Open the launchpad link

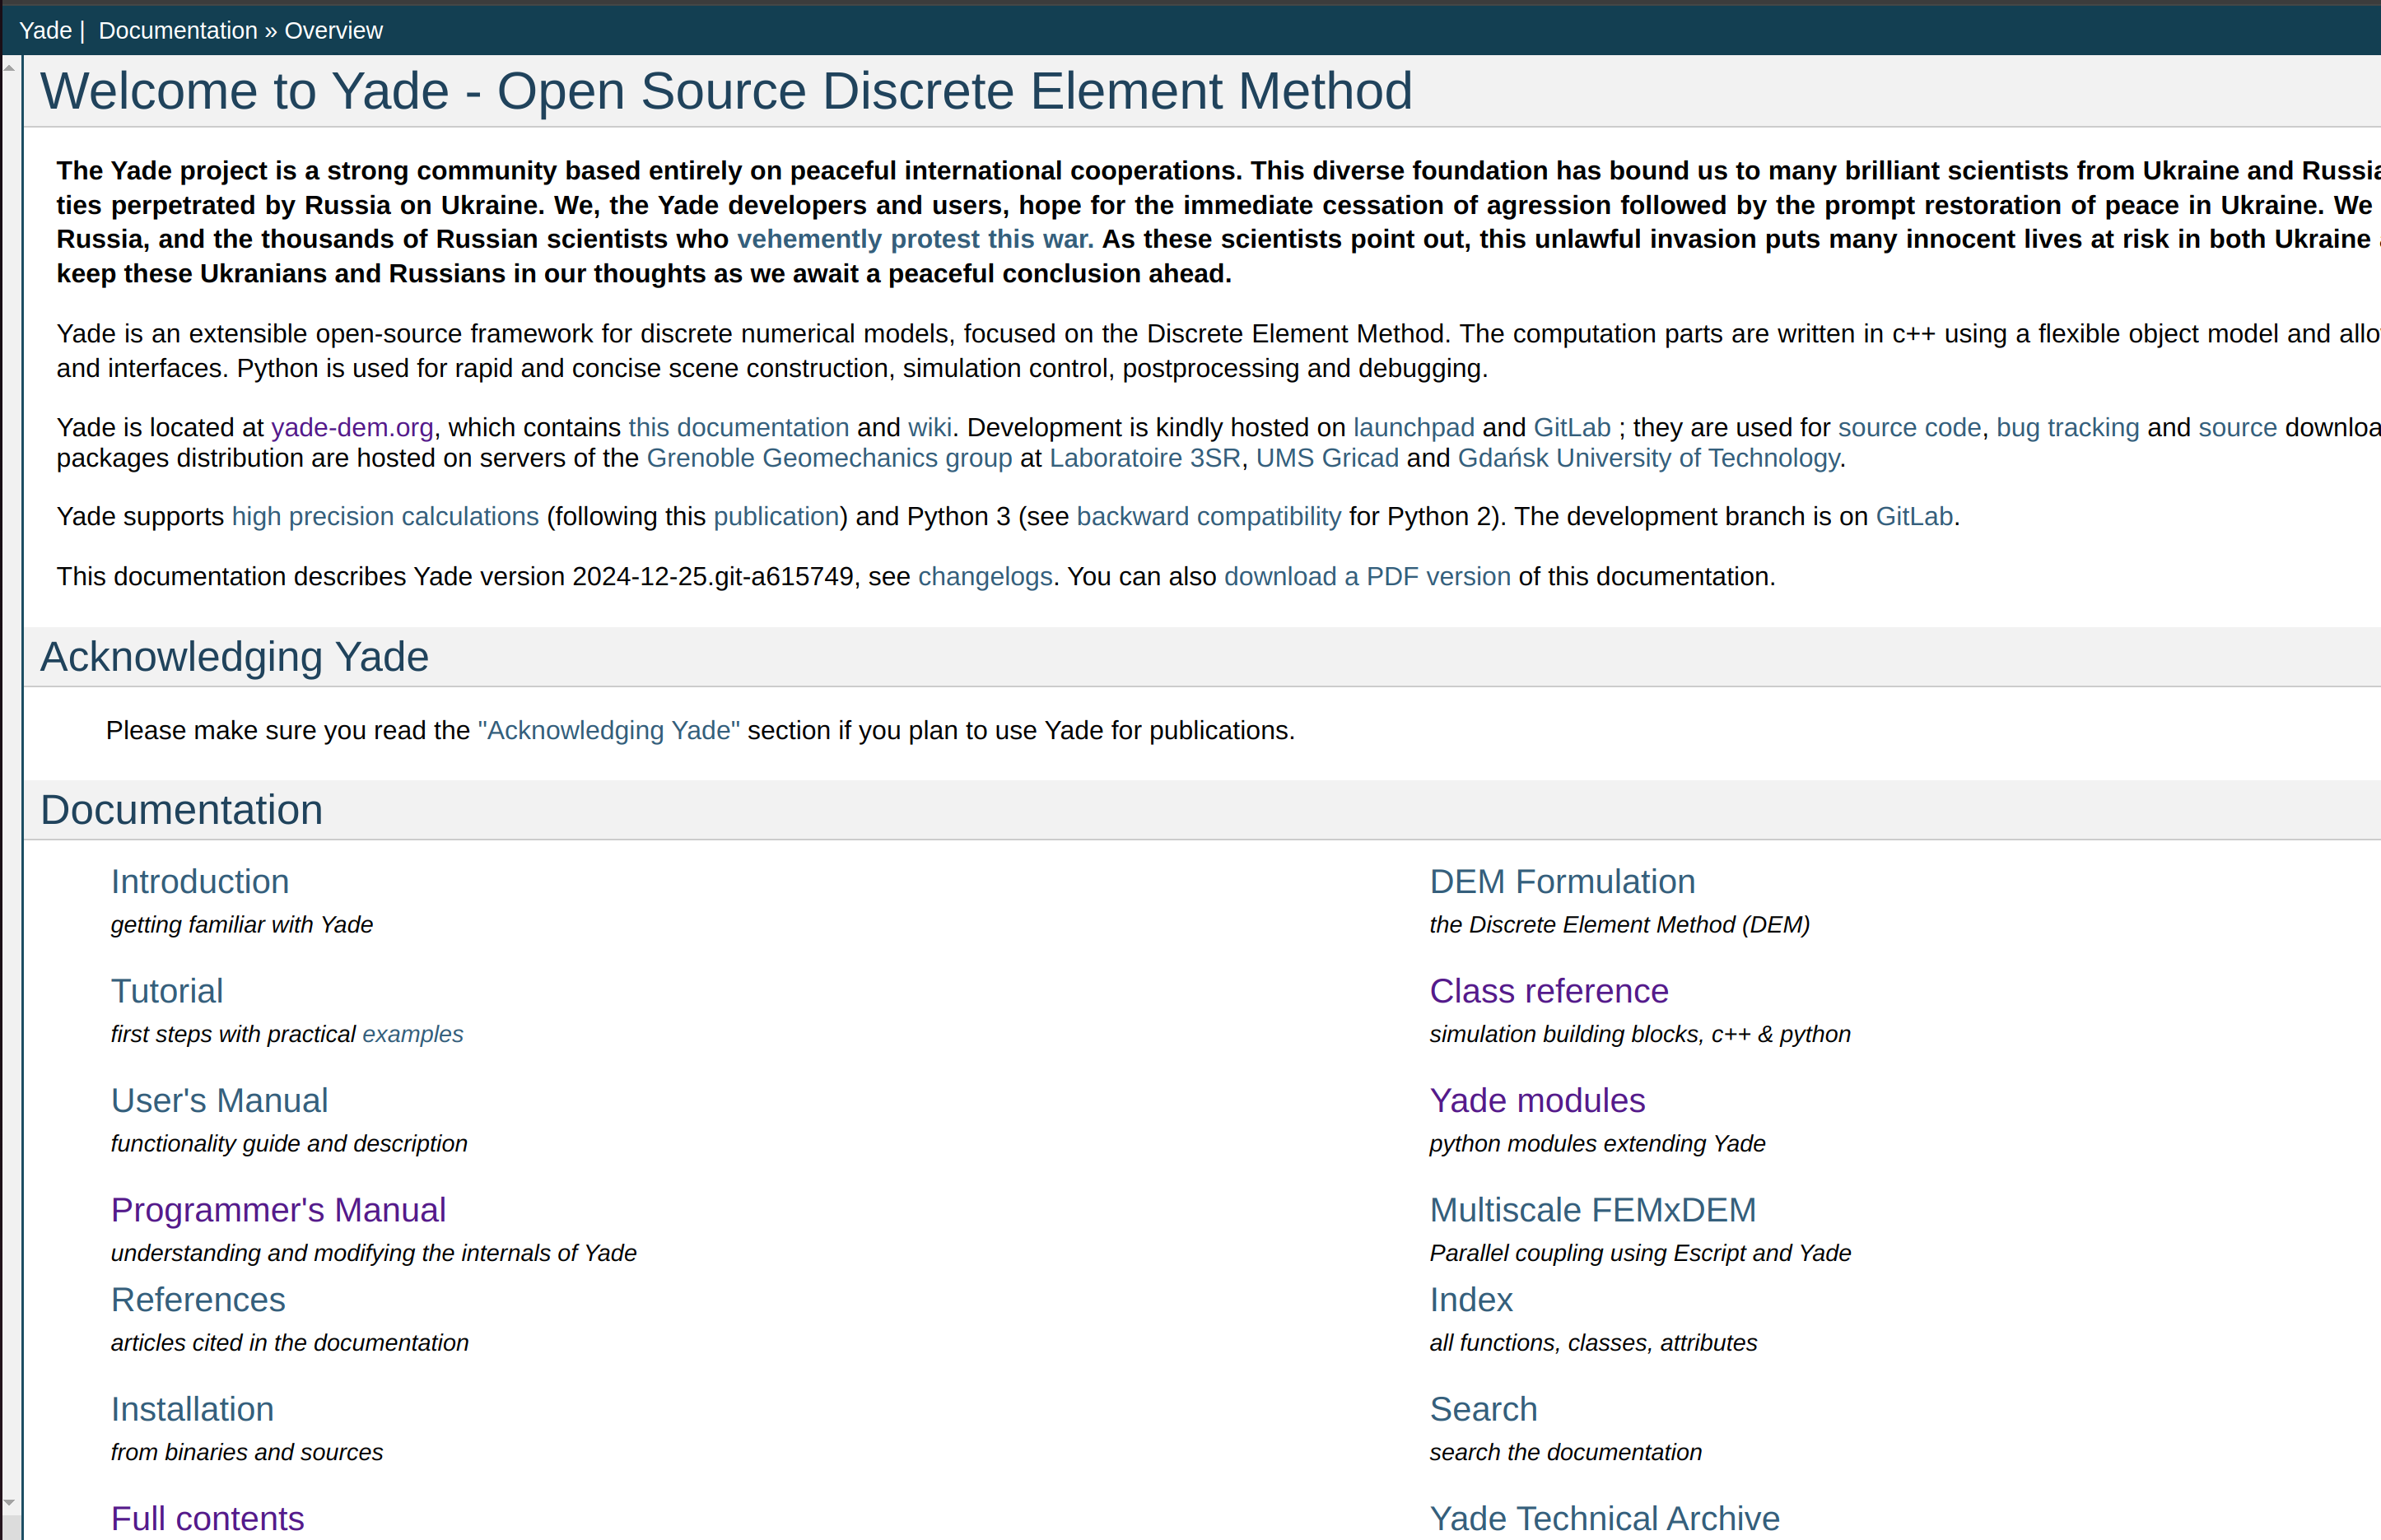pyautogui.click(x=1413, y=428)
